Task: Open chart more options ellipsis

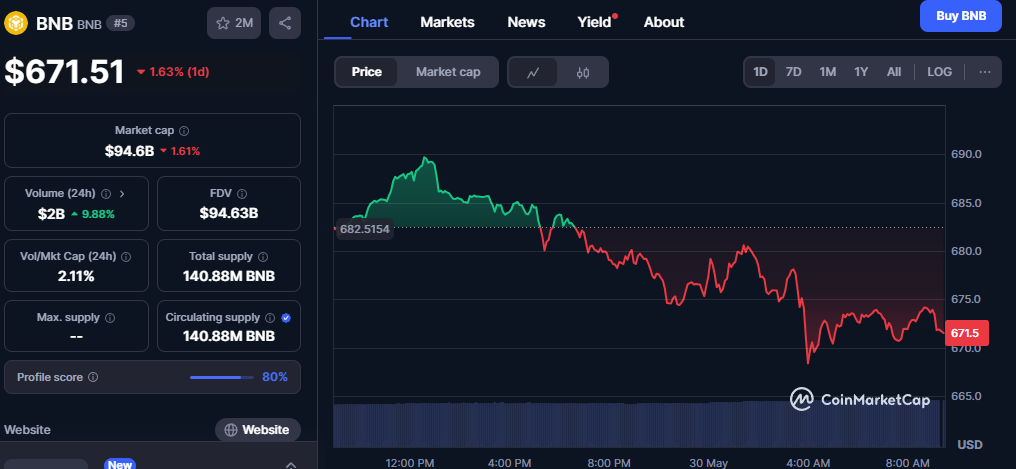Action: point(985,72)
